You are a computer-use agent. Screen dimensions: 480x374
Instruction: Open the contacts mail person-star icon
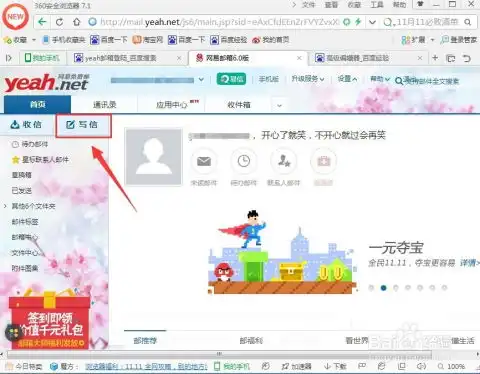click(284, 161)
